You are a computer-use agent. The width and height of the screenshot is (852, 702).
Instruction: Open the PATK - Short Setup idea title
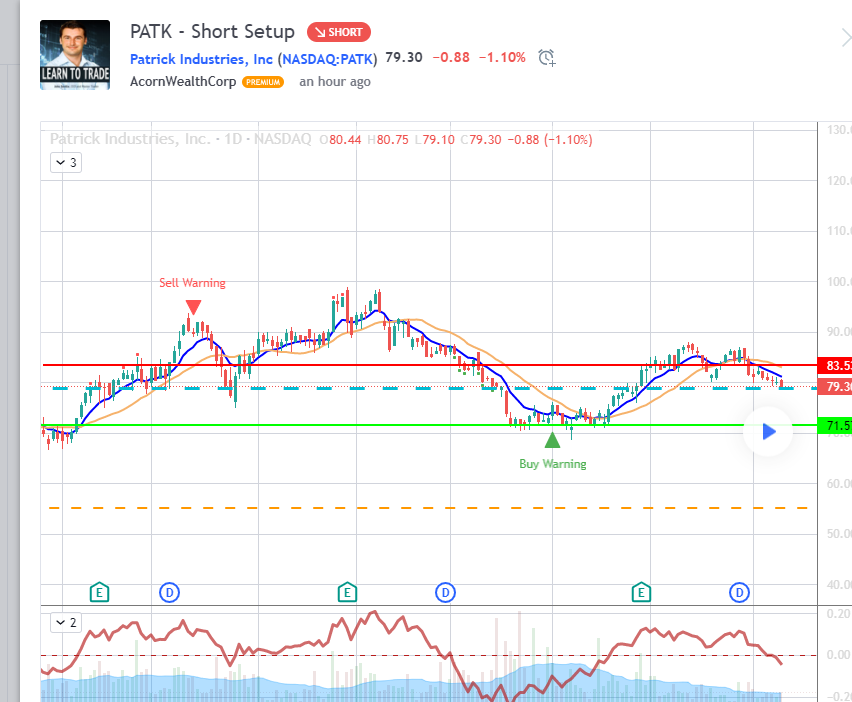coord(212,32)
